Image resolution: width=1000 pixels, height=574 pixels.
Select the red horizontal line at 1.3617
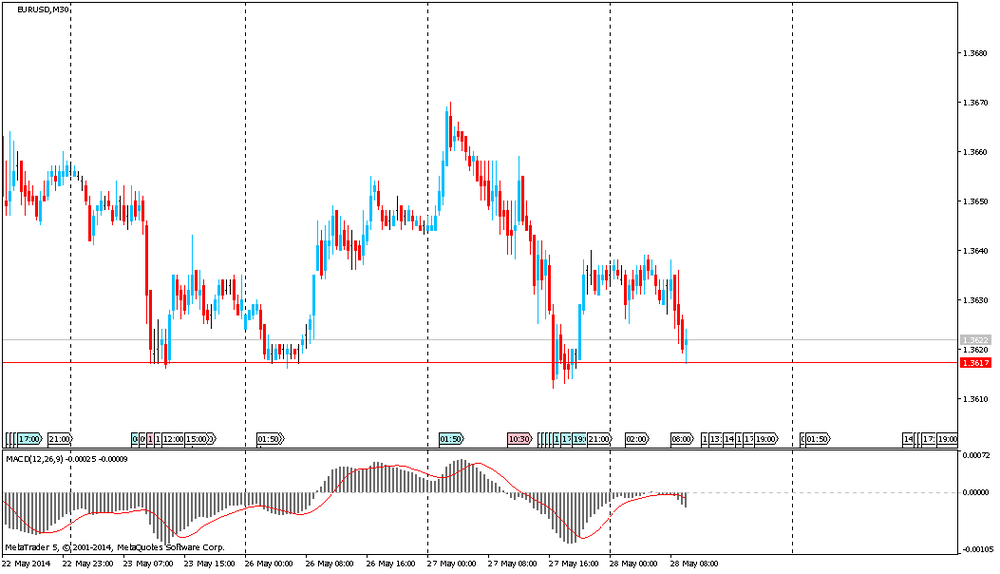[x=400, y=362]
